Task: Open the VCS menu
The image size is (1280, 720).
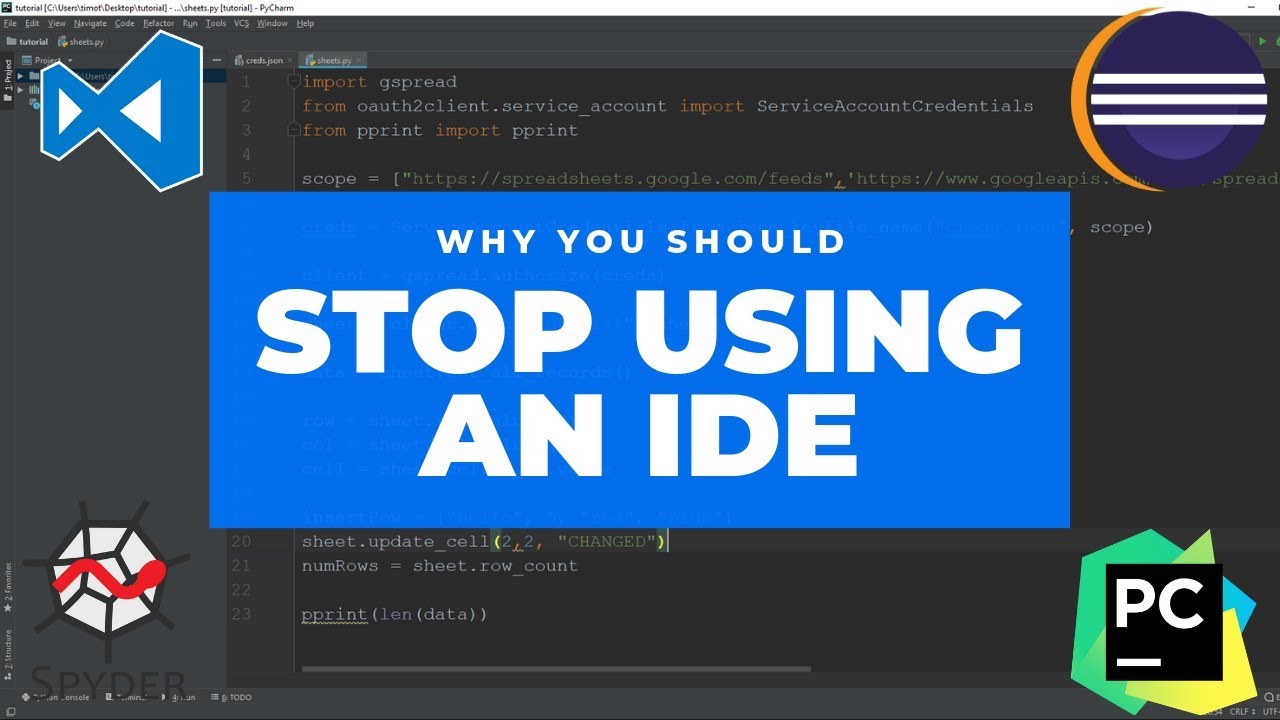Action: 241,23
